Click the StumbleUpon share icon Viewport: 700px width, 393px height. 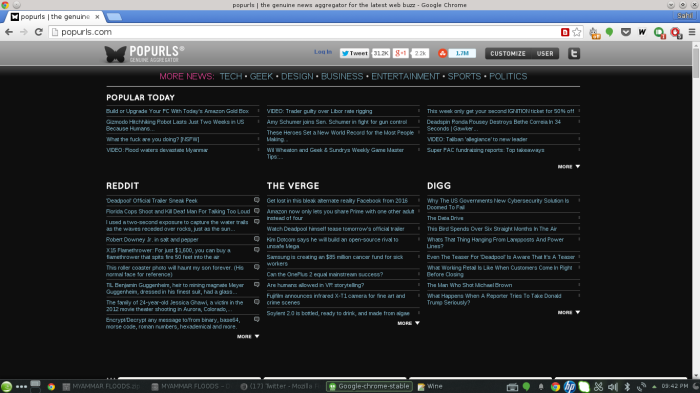(442, 53)
